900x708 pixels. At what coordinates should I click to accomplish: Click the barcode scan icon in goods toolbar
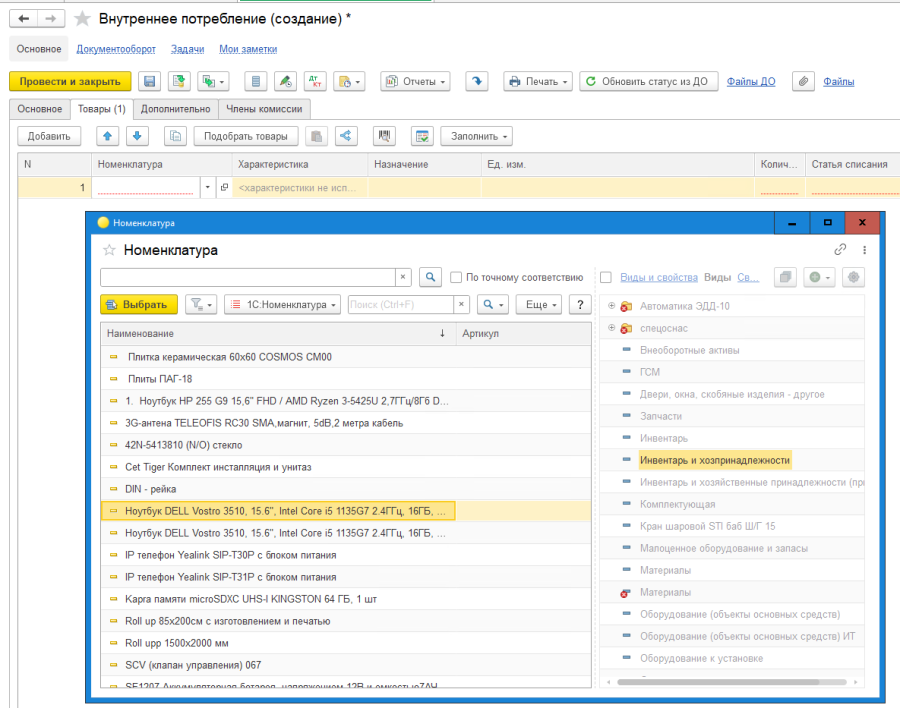tap(384, 136)
